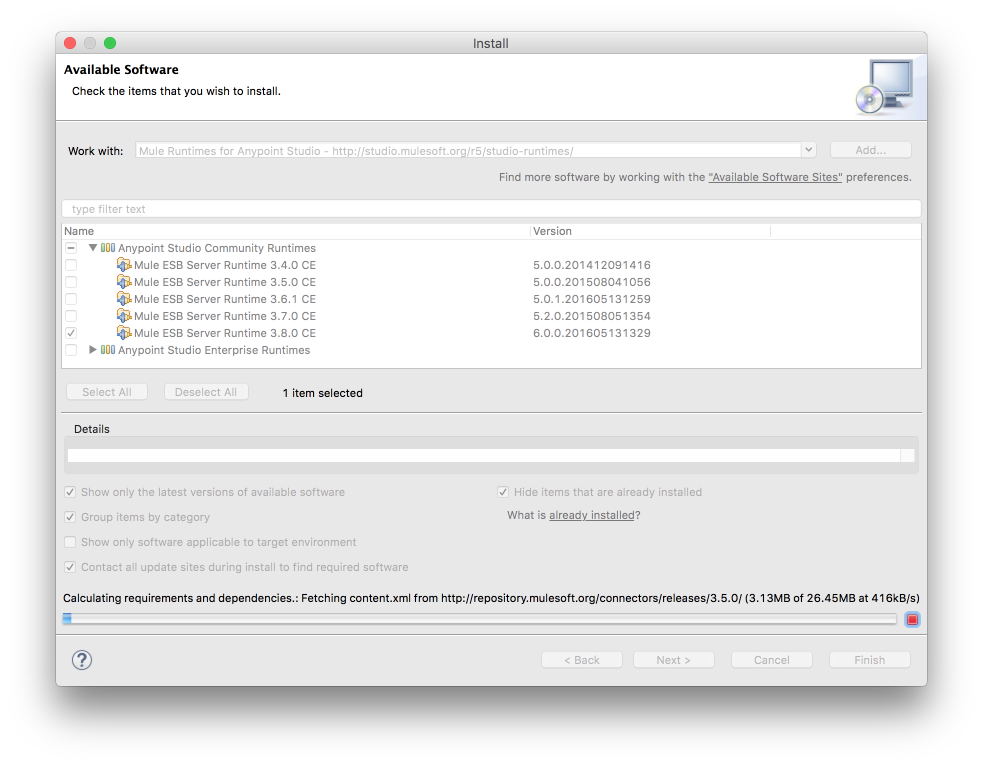
Task: Select the Mule ESB Server Runtime 3.6.1 CE row text
Action: pyautogui.click(x=224, y=298)
